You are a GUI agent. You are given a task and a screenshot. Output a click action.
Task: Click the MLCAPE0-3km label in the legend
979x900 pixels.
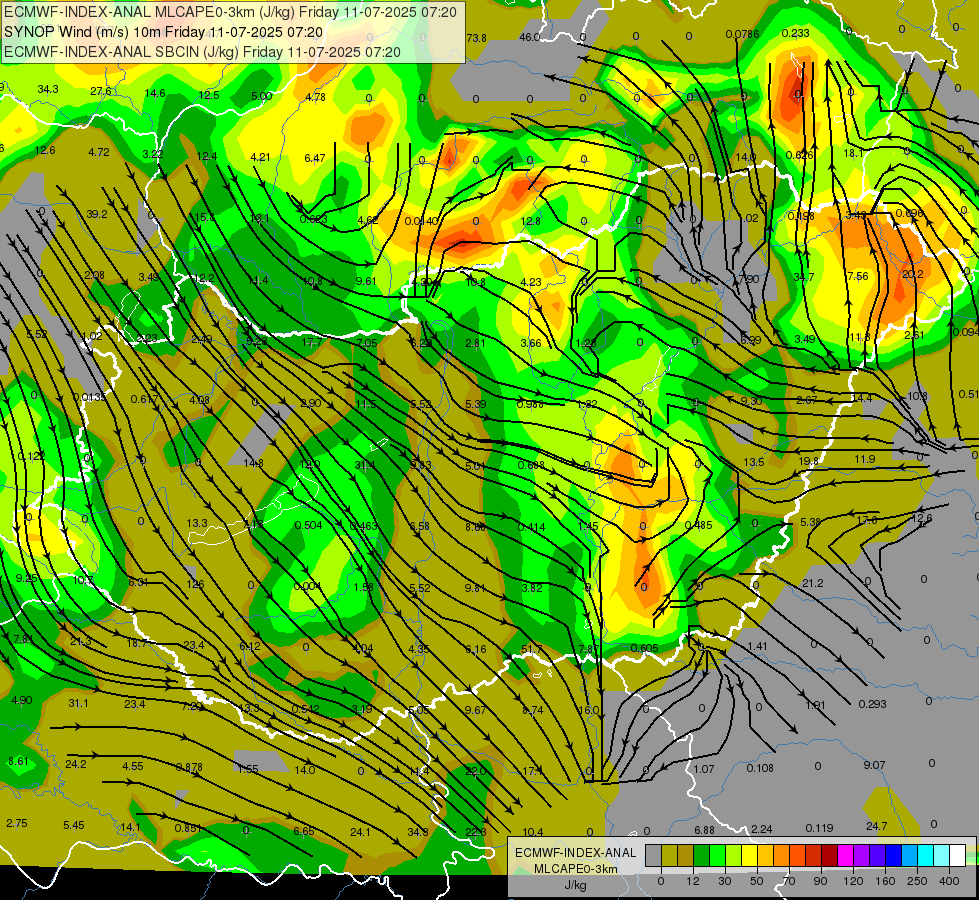pos(575,869)
